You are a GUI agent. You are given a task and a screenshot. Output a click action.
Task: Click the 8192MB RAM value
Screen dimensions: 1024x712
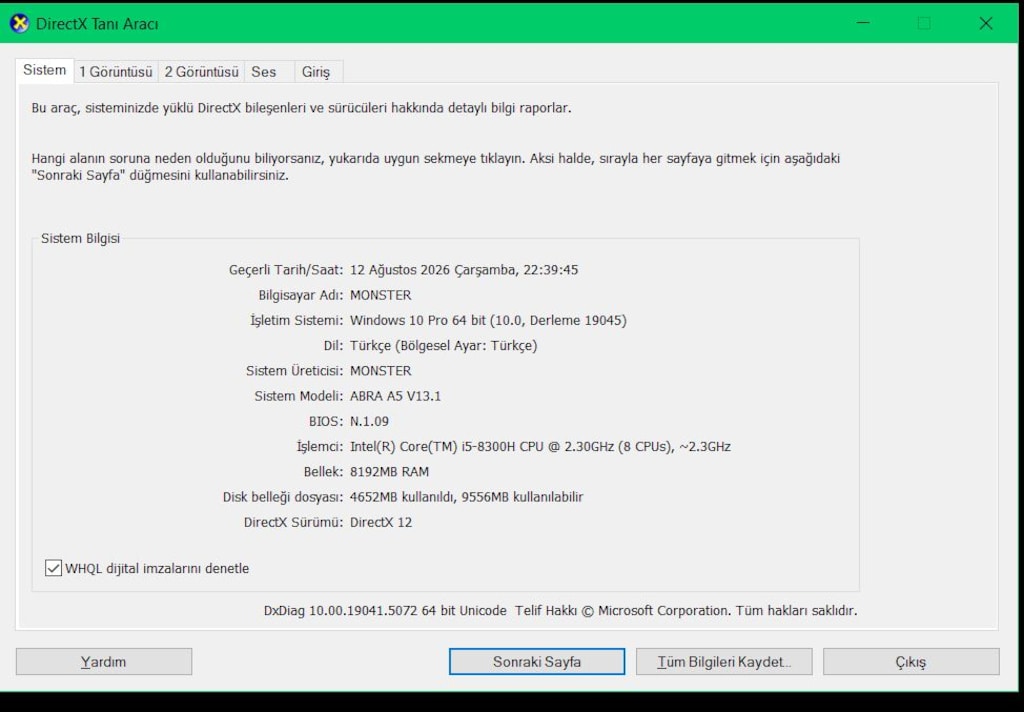click(x=389, y=472)
